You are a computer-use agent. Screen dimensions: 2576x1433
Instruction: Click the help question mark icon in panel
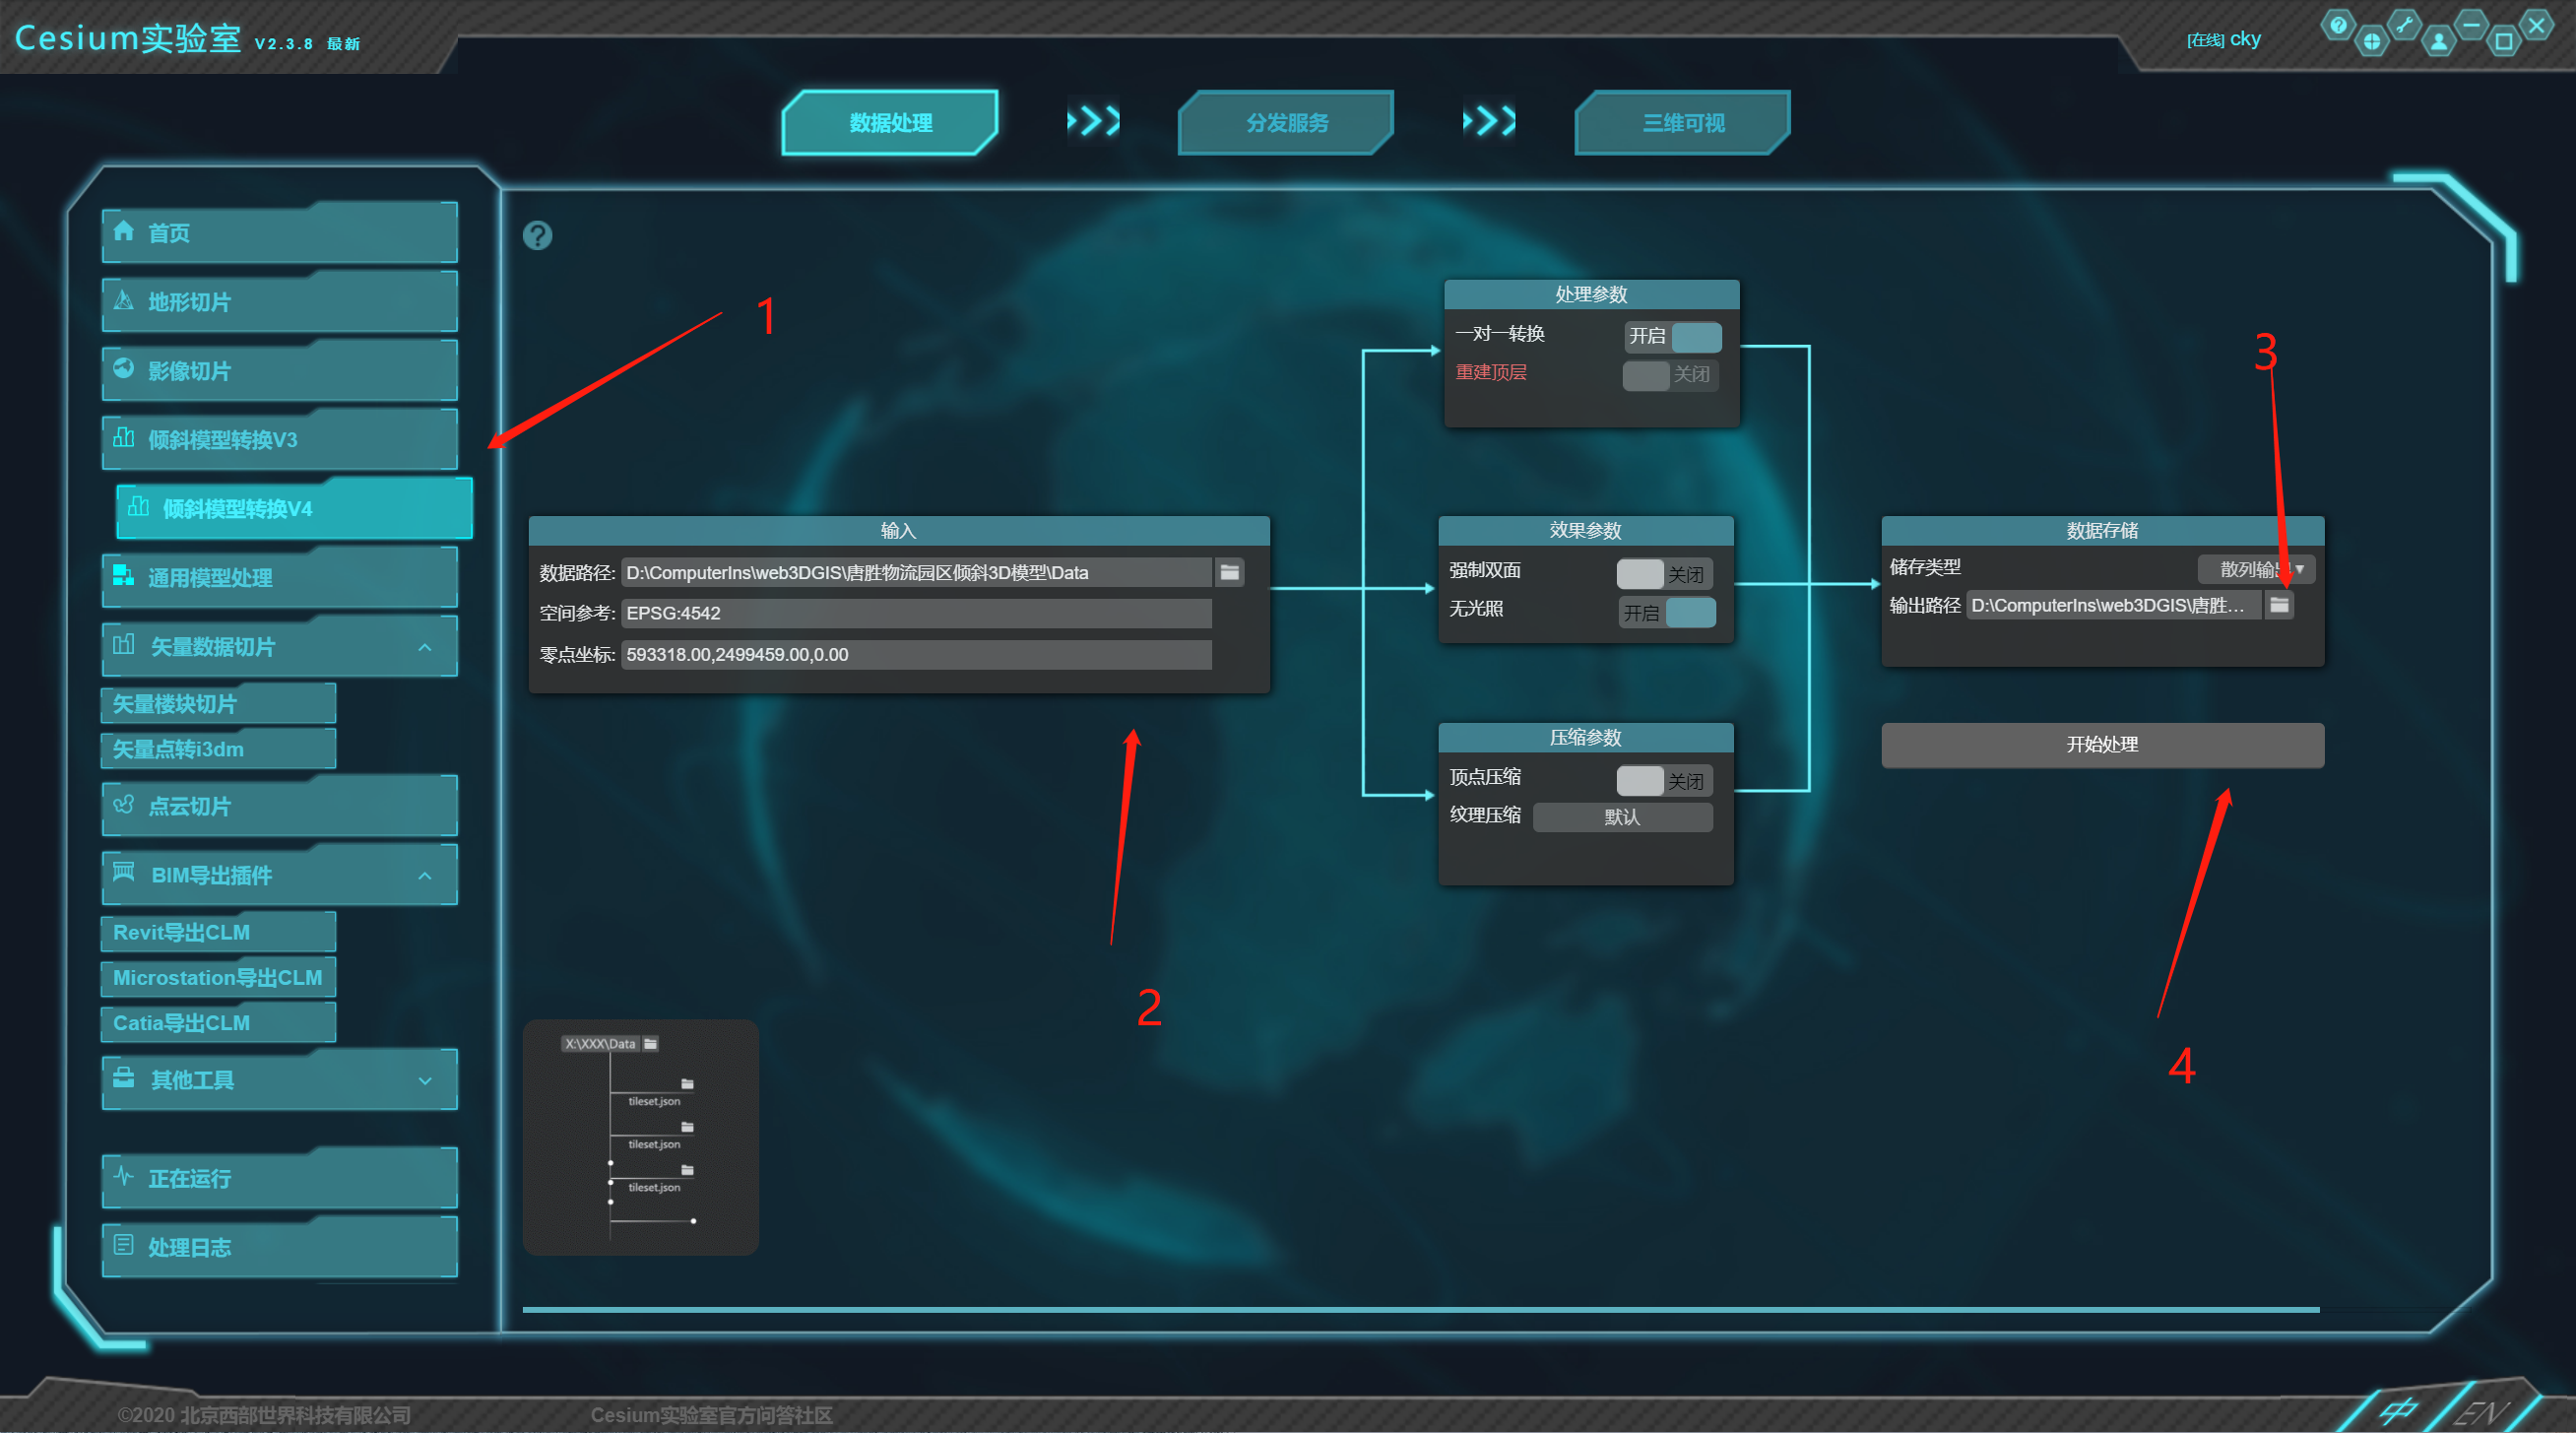point(537,235)
